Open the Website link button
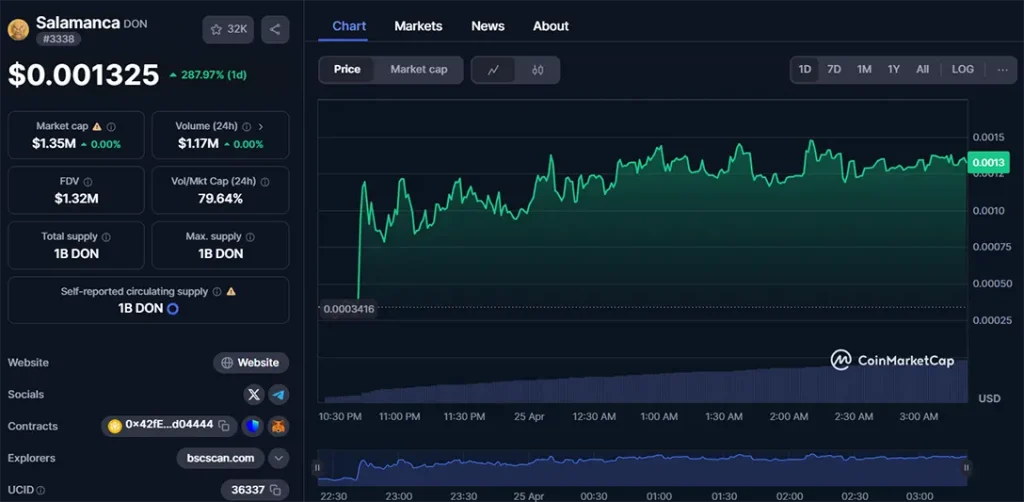Screen dimensions: 1024x502 click(x=251, y=363)
